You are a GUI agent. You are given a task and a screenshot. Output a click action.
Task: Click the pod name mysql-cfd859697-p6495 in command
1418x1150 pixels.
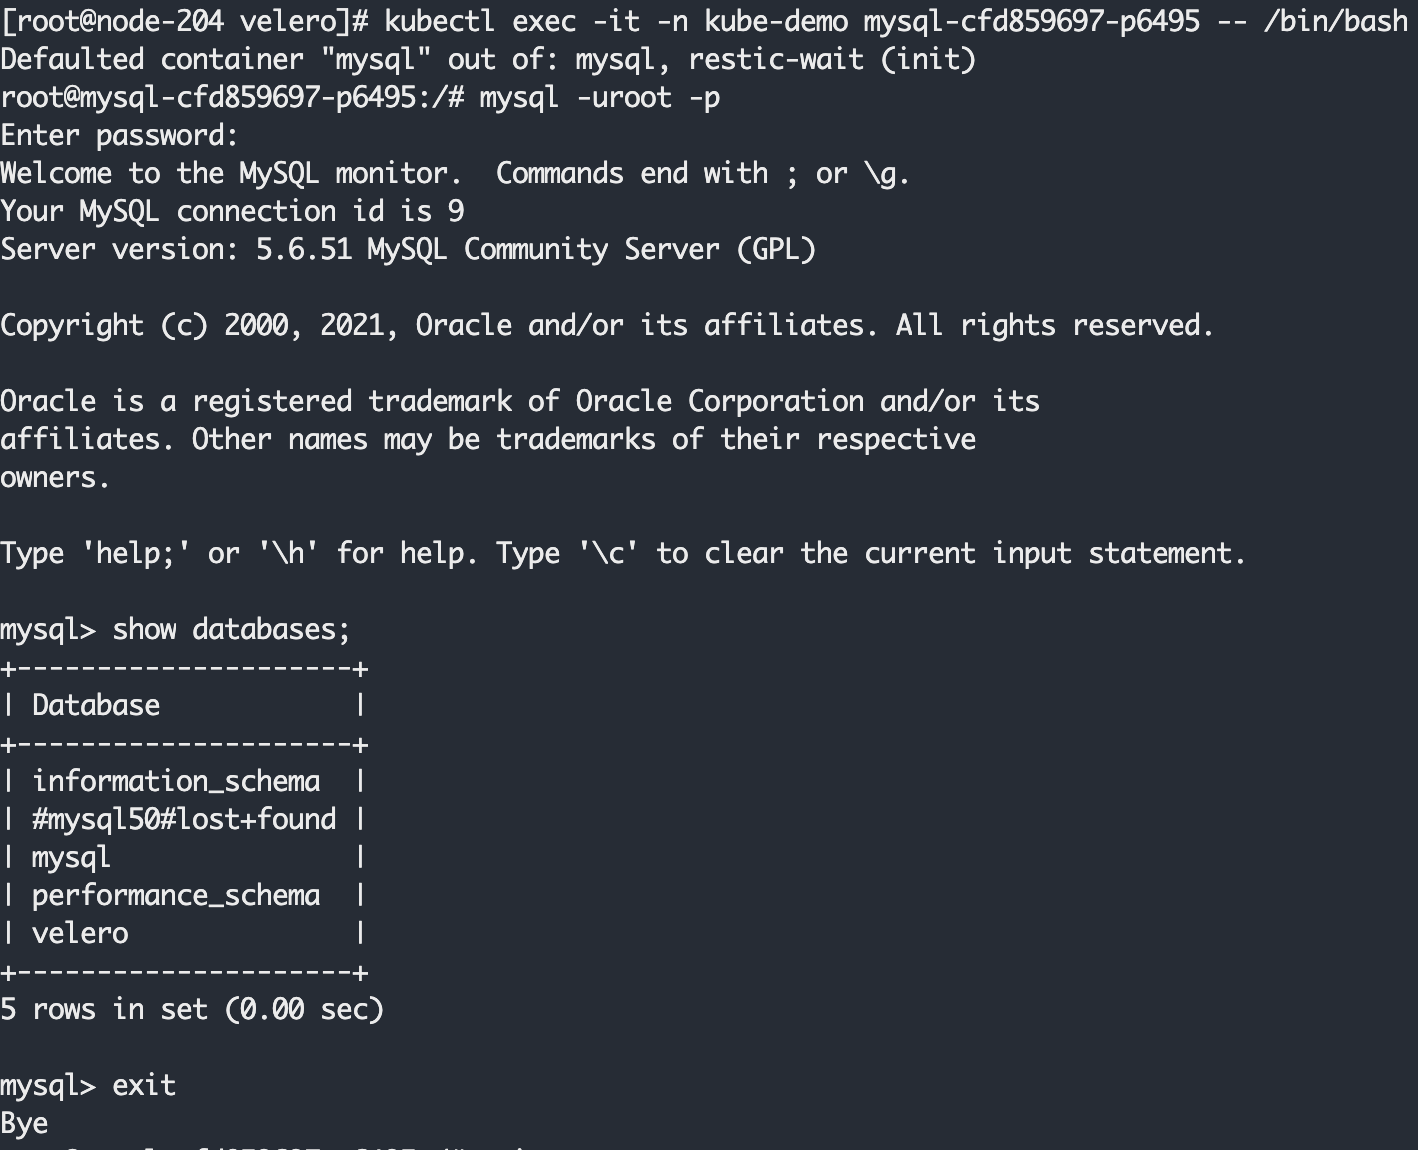click(x=1032, y=21)
